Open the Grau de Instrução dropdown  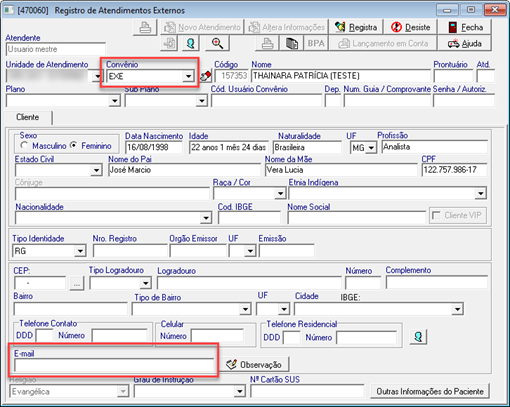point(239,391)
